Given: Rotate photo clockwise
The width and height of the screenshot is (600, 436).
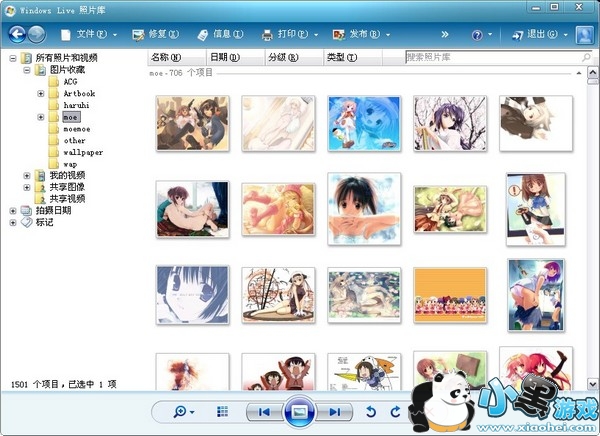Looking at the screenshot, I should pyautogui.click(x=395, y=412).
